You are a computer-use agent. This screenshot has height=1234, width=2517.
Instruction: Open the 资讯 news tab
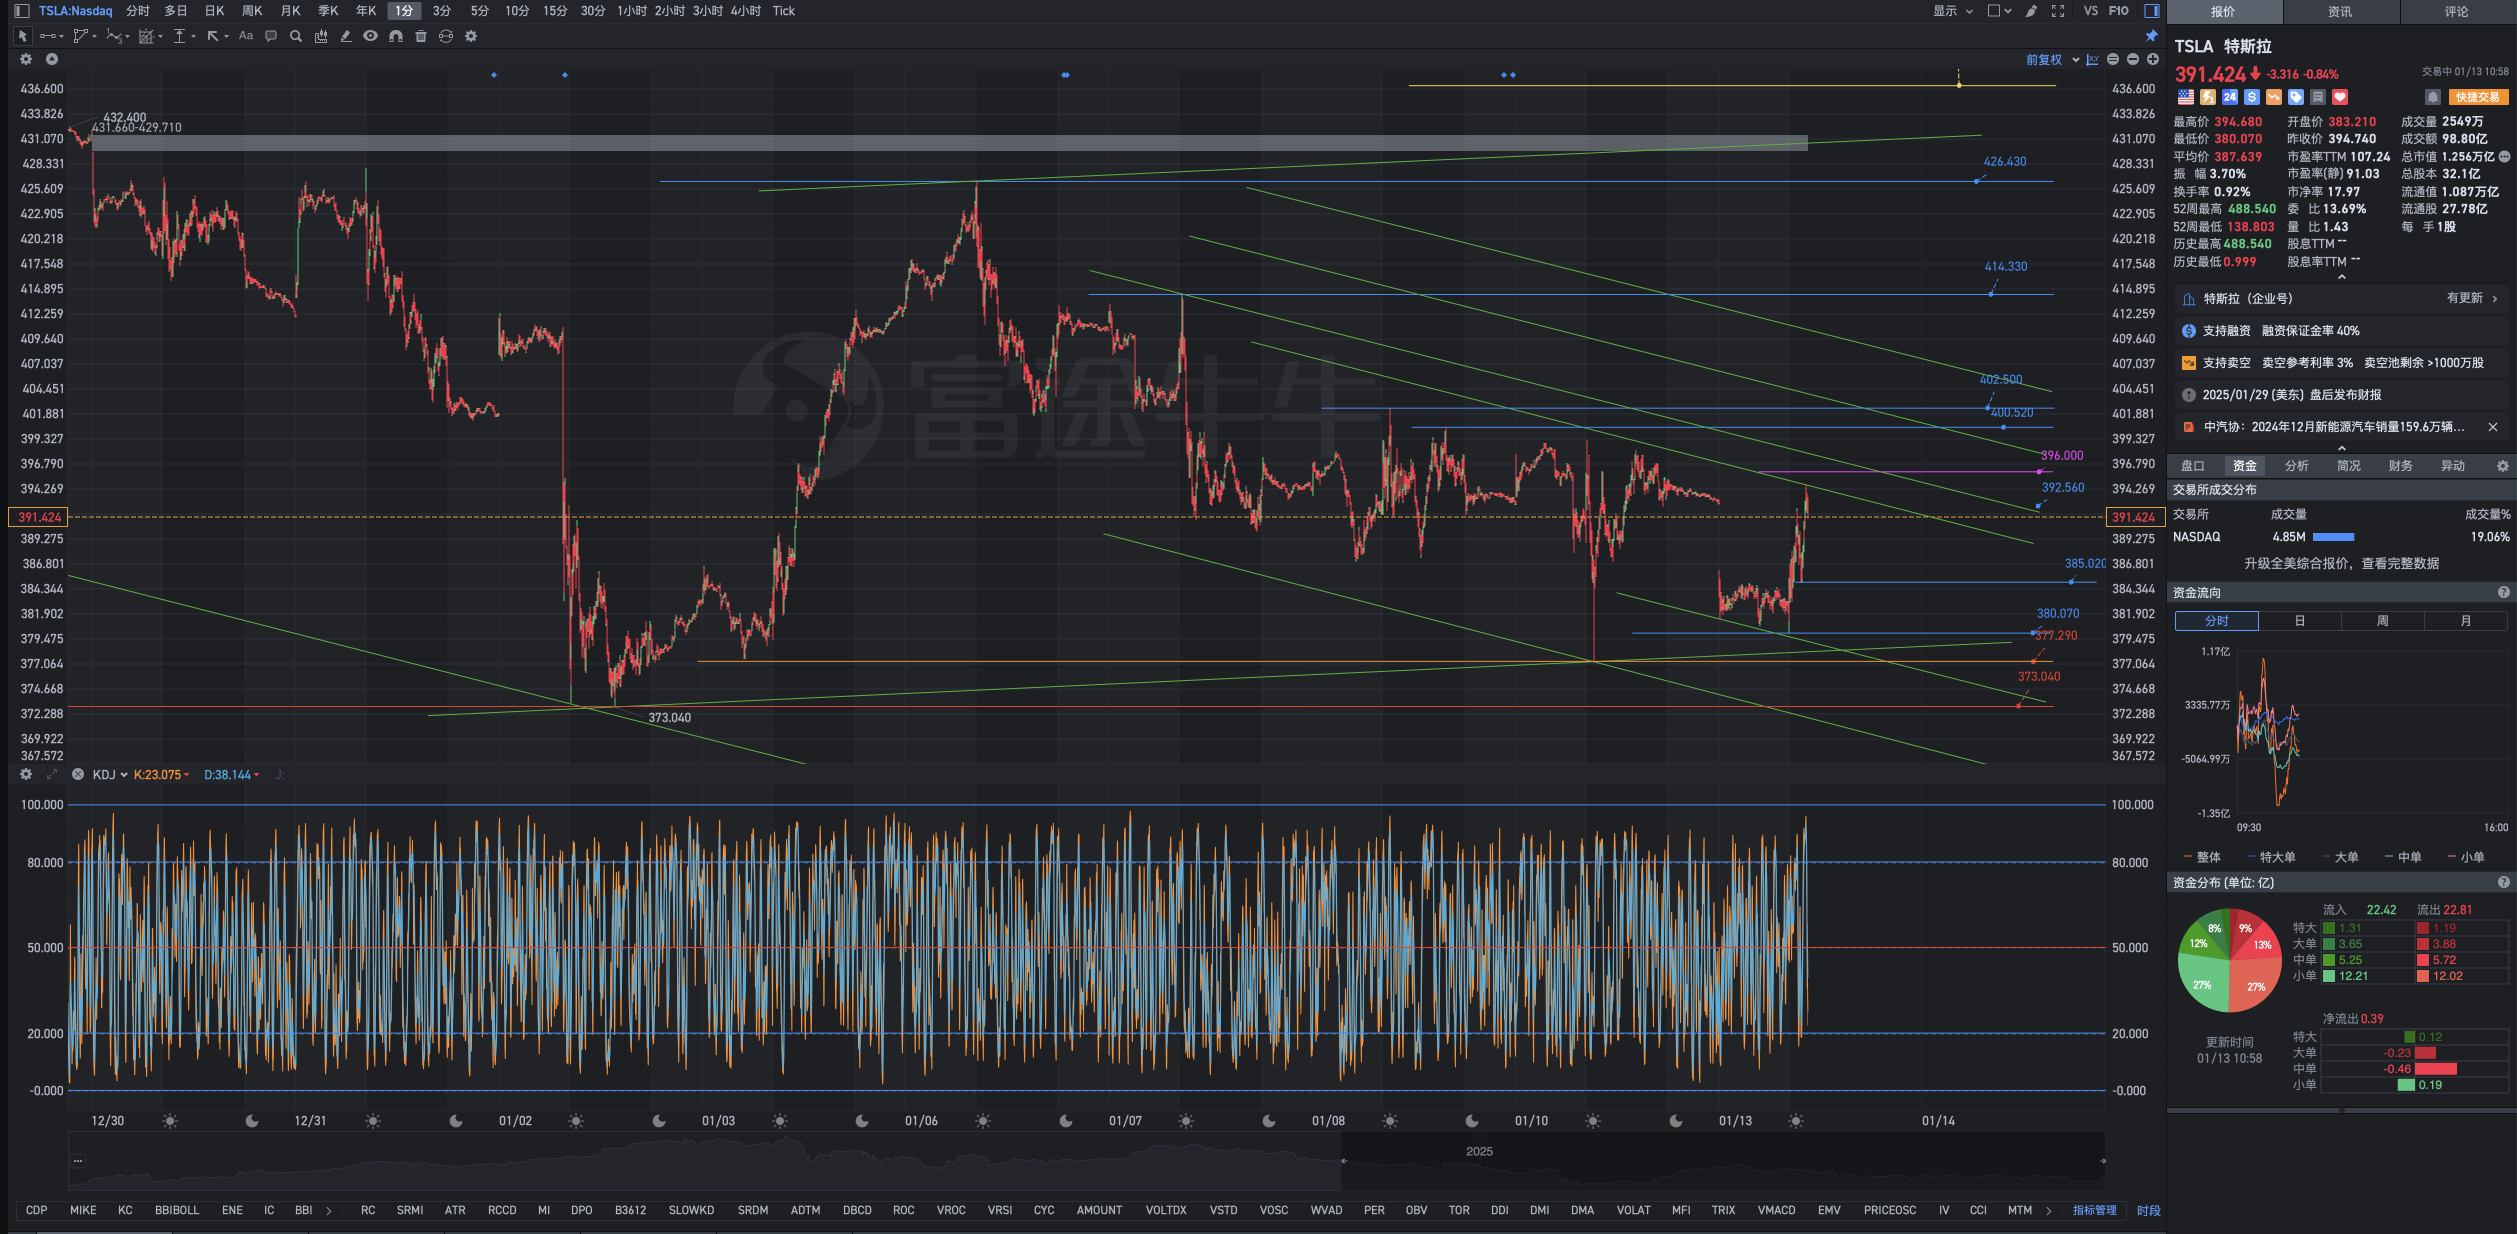click(2340, 12)
